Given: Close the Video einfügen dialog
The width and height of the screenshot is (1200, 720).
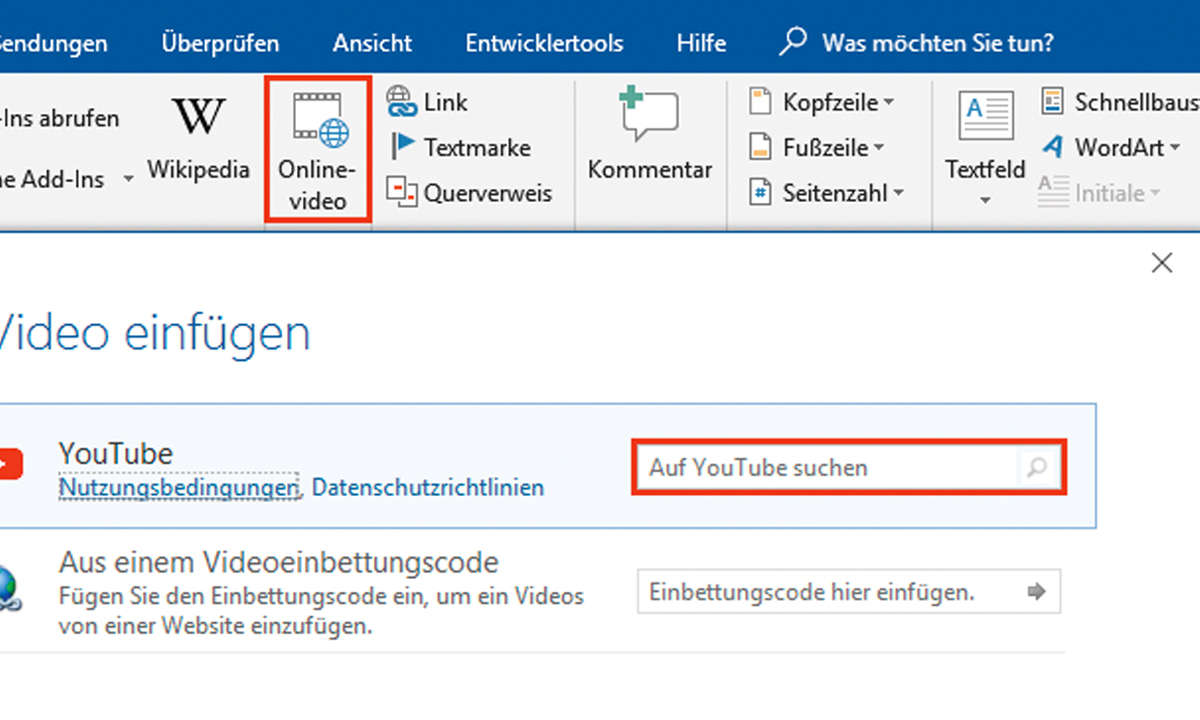Looking at the screenshot, I should [1162, 263].
